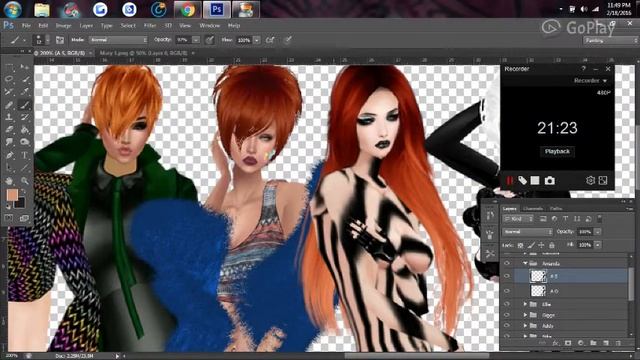Select the Move tool
This screenshot has height=360, width=640.
[x=25, y=67]
